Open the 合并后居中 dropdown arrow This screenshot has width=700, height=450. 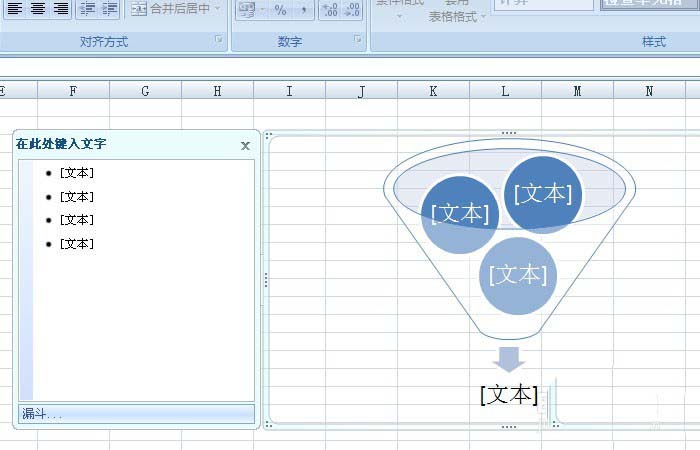pyautogui.click(x=218, y=8)
